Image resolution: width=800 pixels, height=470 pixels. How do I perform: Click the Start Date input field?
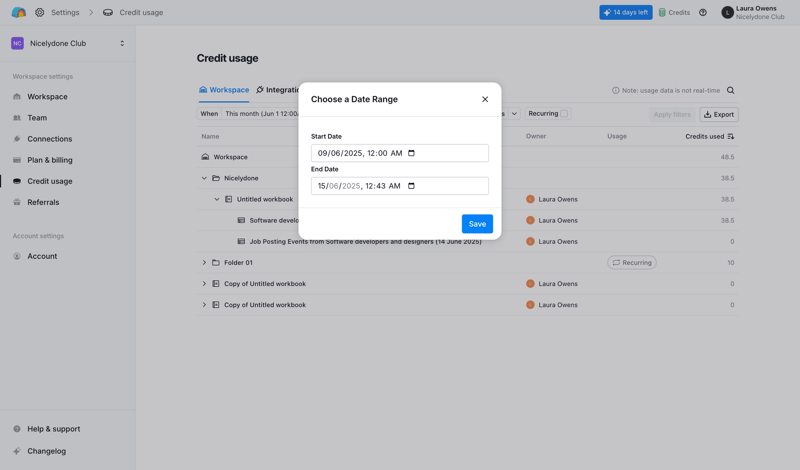click(399, 153)
